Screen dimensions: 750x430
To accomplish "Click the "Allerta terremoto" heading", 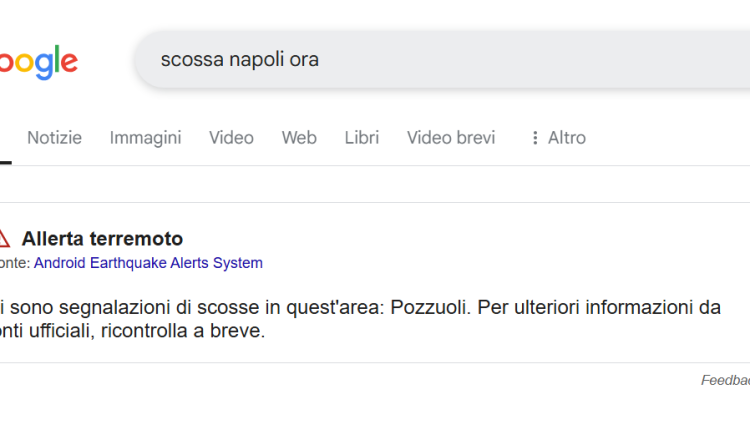I will (102, 239).
